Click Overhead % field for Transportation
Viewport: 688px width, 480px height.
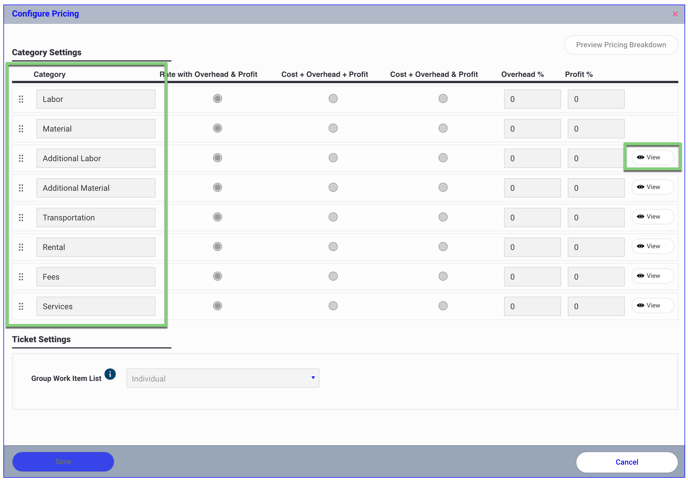532,218
